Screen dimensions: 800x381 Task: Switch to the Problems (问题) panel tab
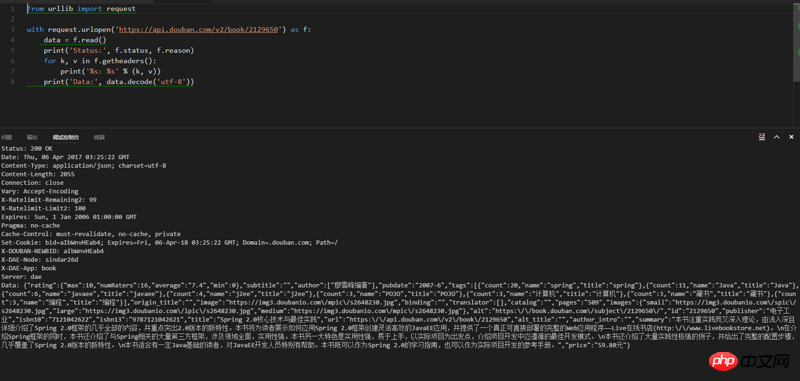pos(6,137)
